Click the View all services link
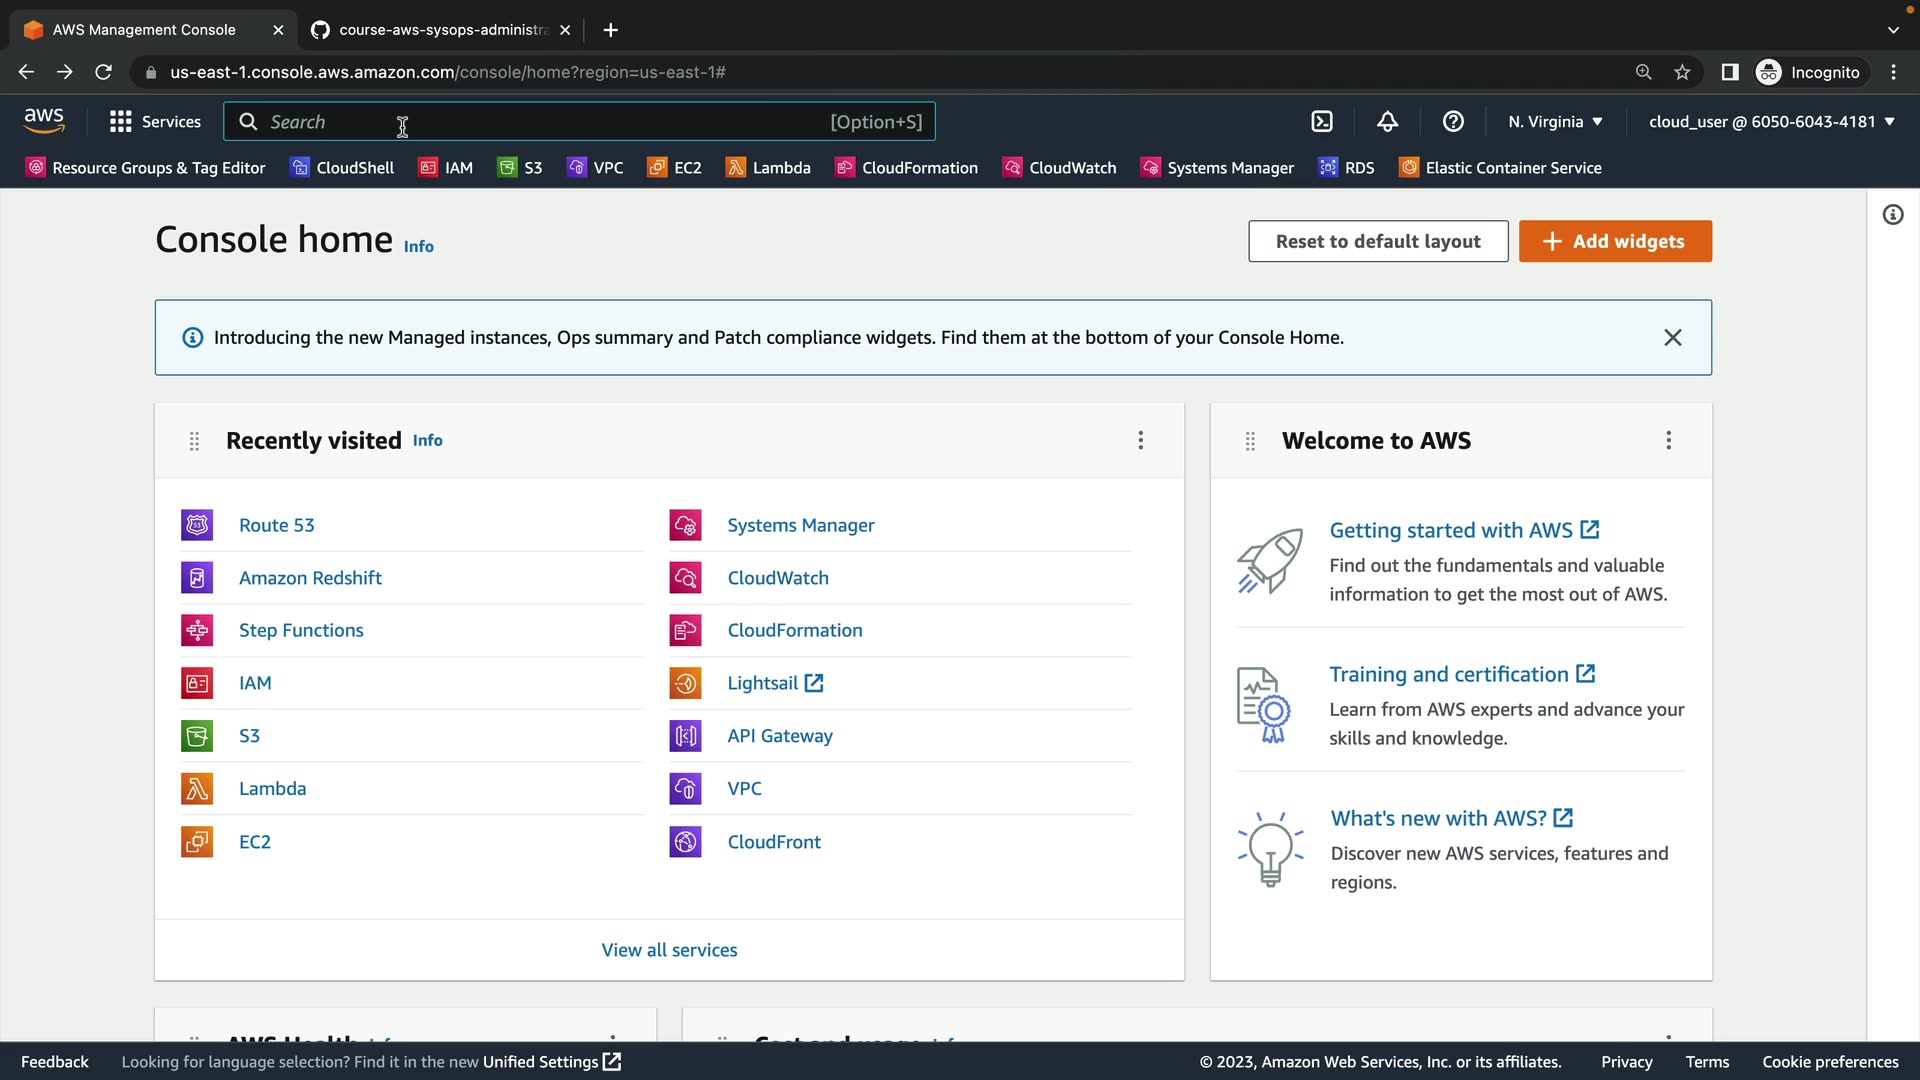Viewport: 1920px width, 1080px height. click(669, 950)
